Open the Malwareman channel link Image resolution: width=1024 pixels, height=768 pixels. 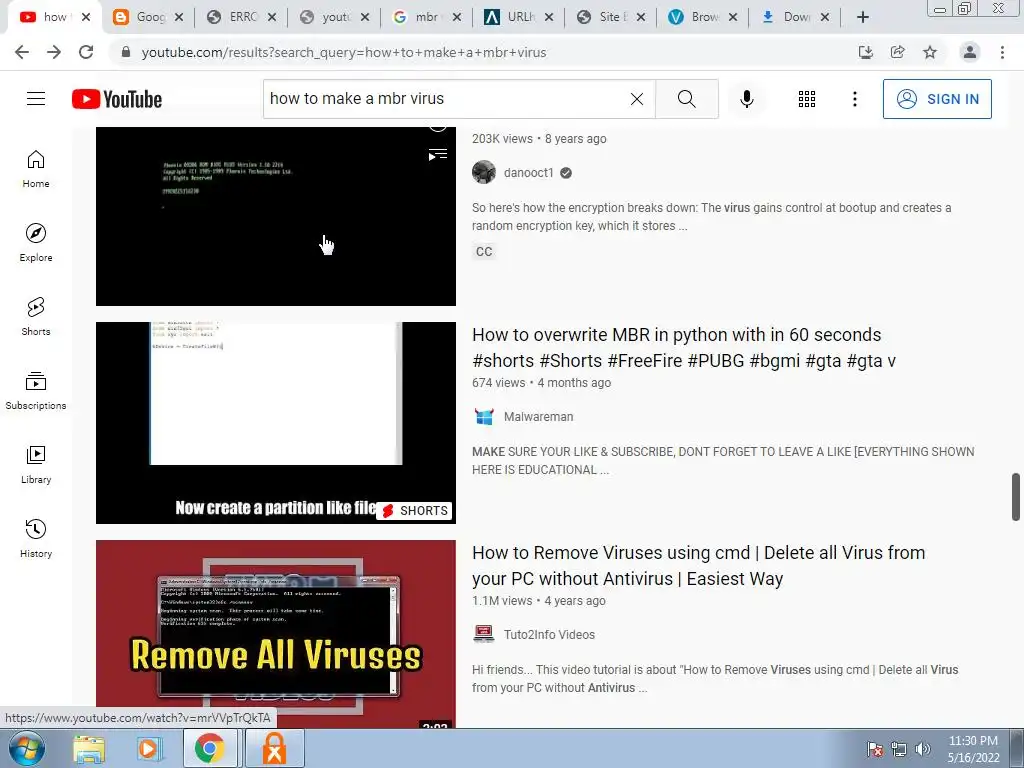538,417
